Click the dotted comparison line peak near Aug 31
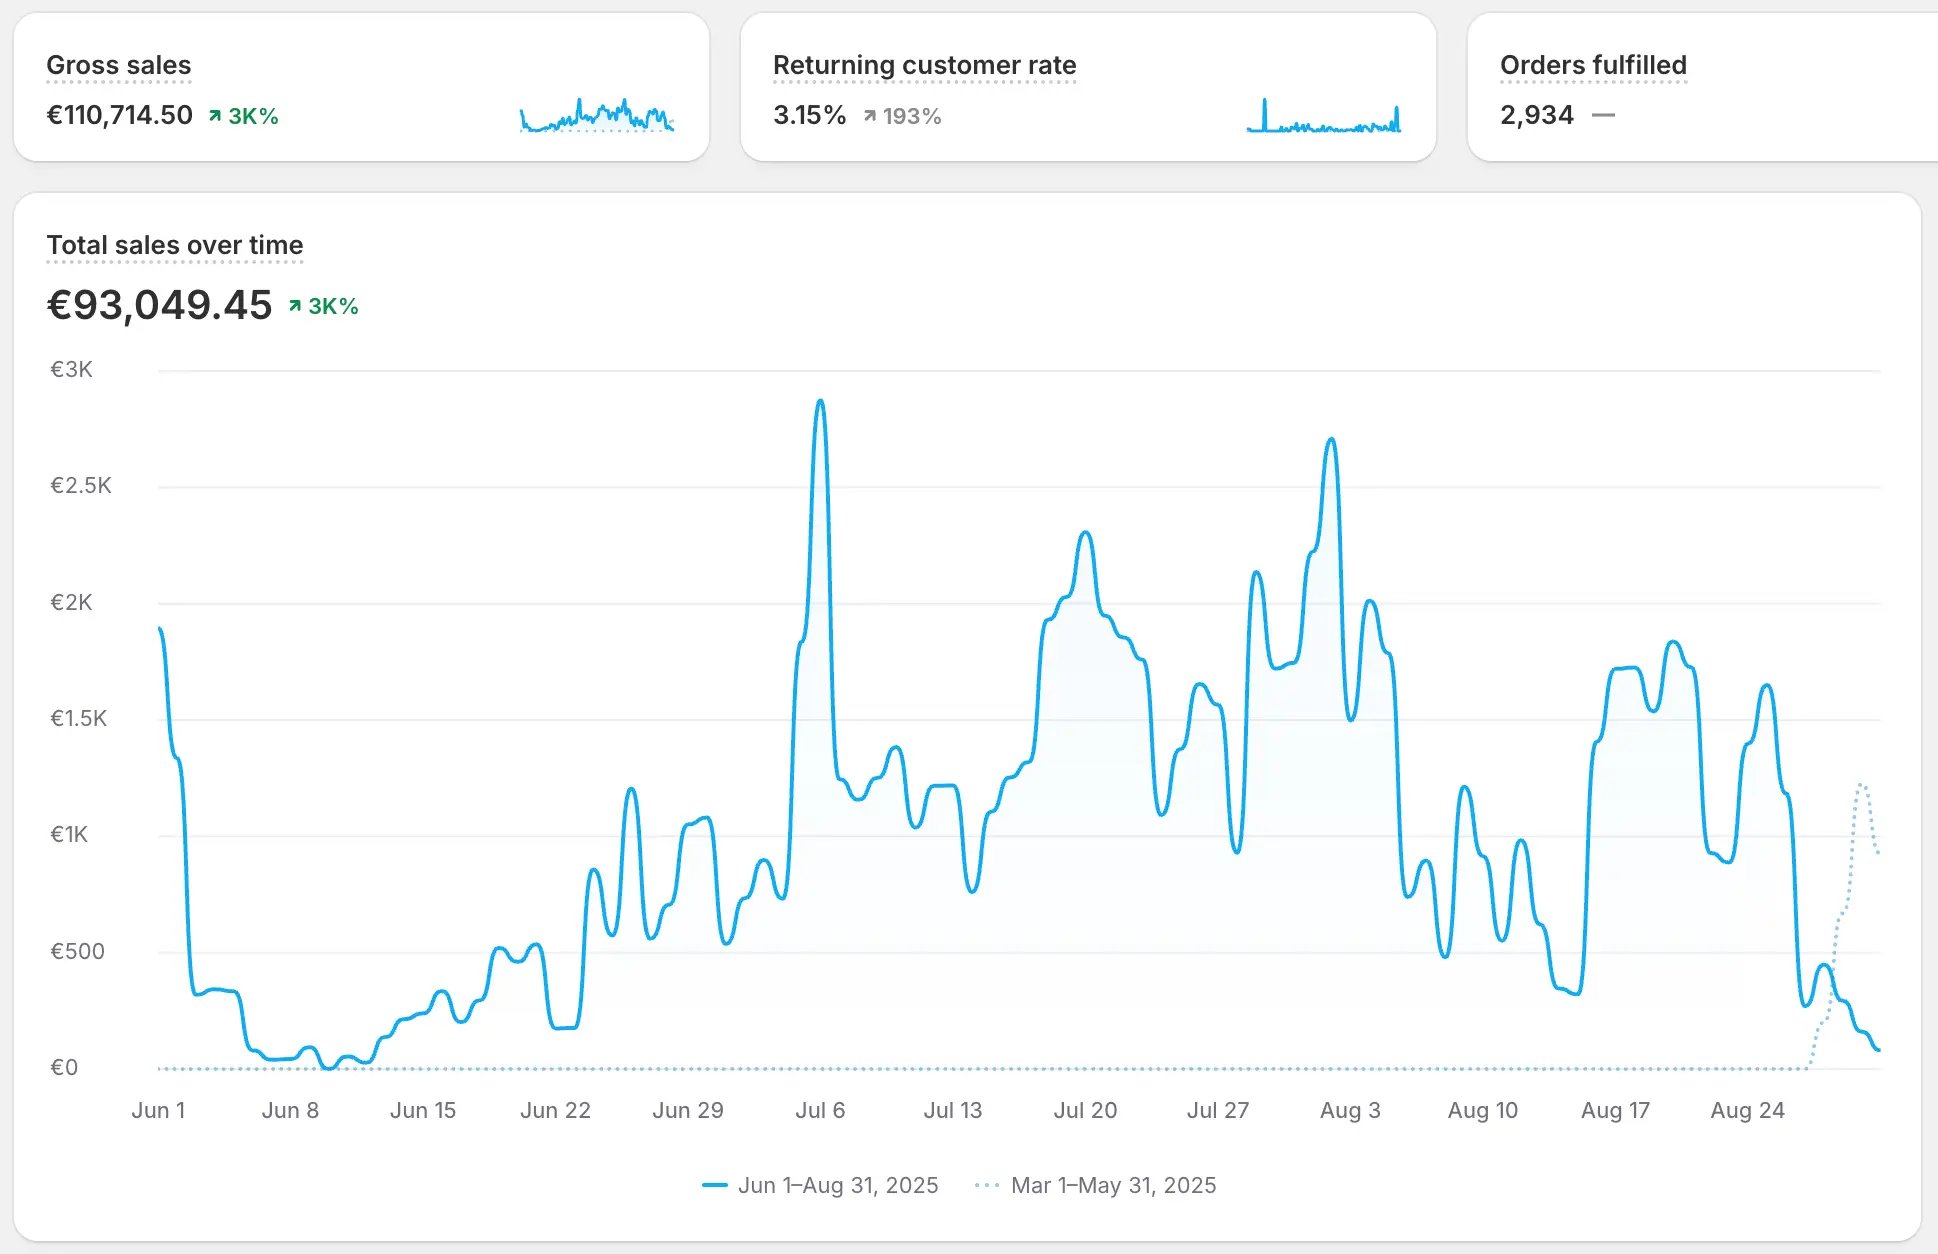1938x1254 pixels. [1861, 786]
